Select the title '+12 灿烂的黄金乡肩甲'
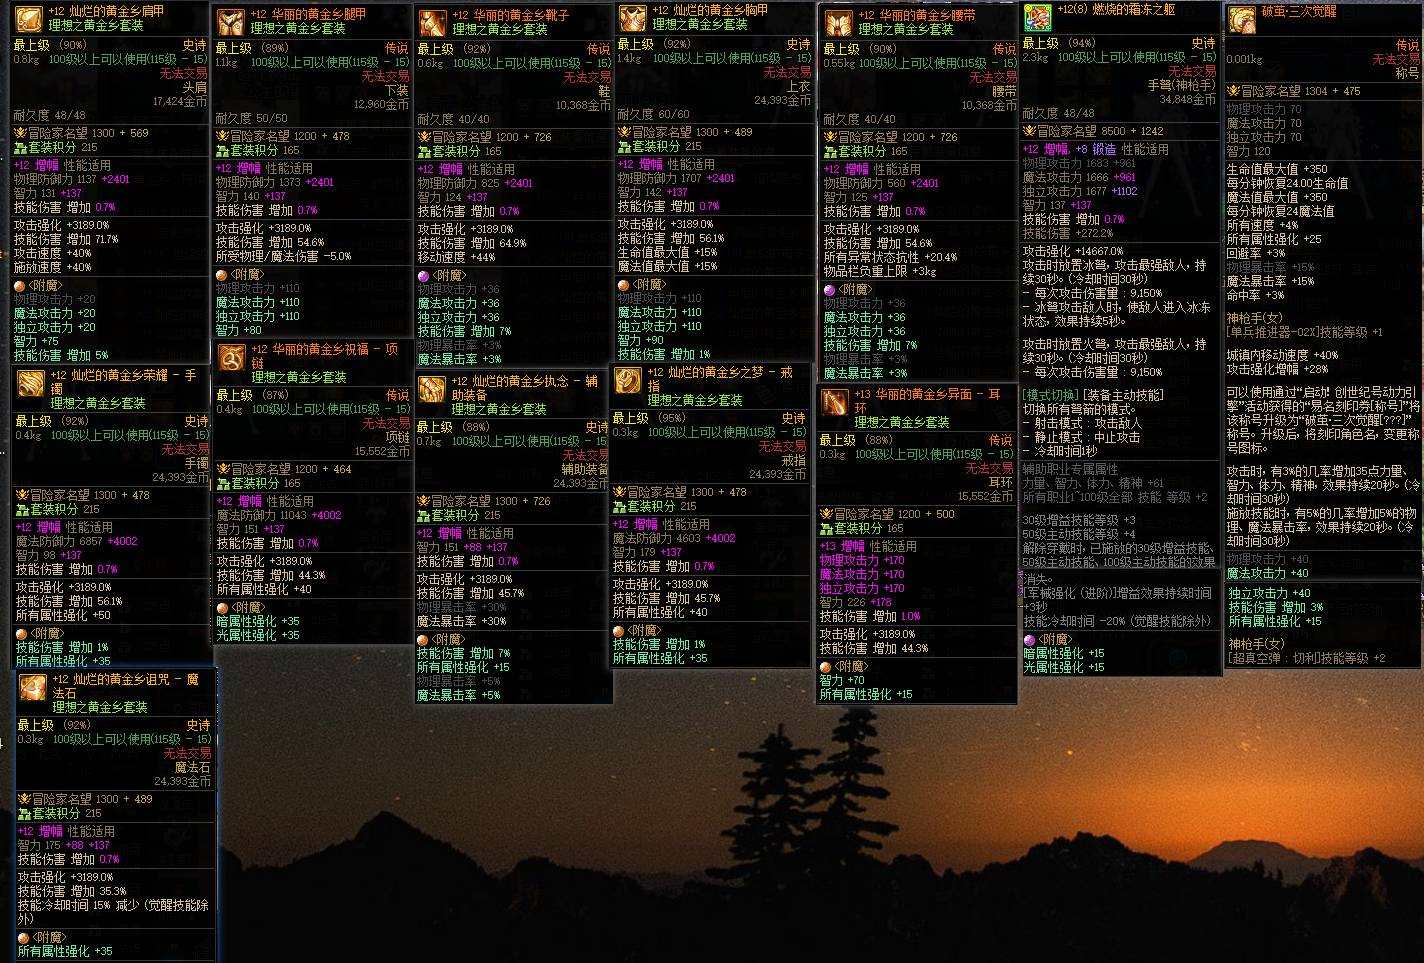 click(106, 11)
